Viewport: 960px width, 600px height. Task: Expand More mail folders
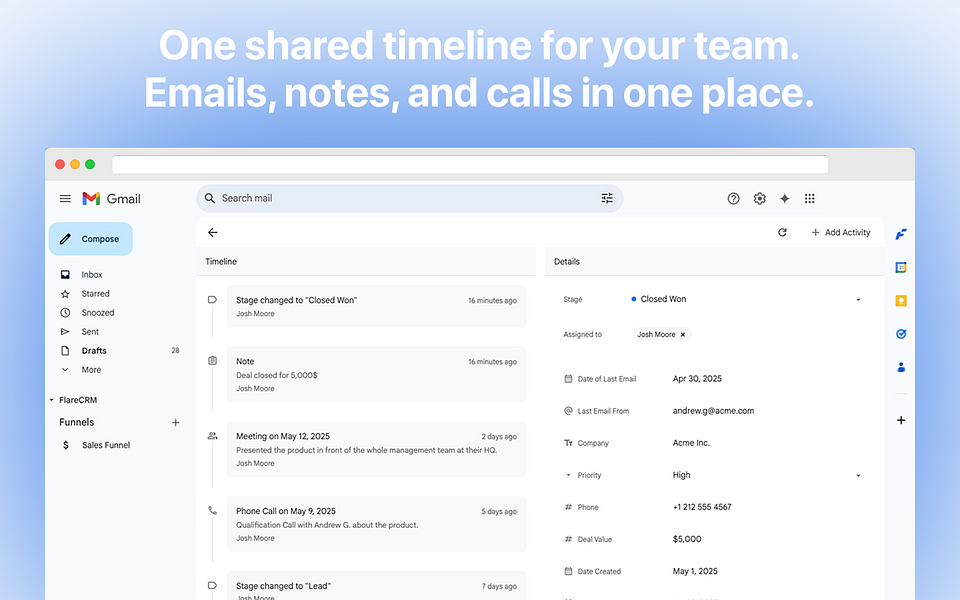91,370
